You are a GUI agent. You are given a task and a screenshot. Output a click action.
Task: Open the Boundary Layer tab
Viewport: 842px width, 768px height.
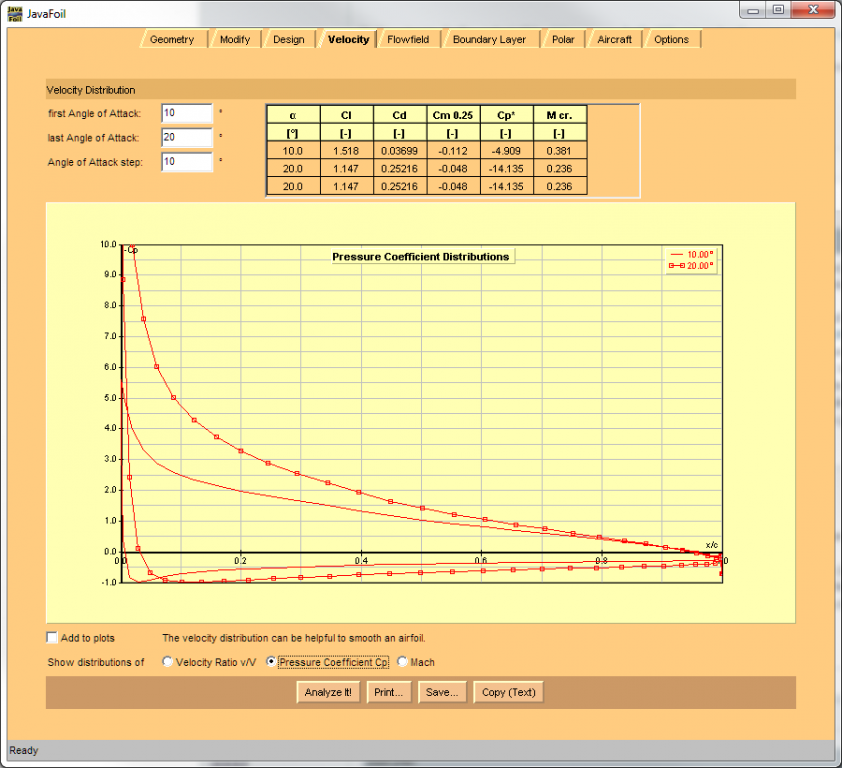pyautogui.click(x=489, y=40)
